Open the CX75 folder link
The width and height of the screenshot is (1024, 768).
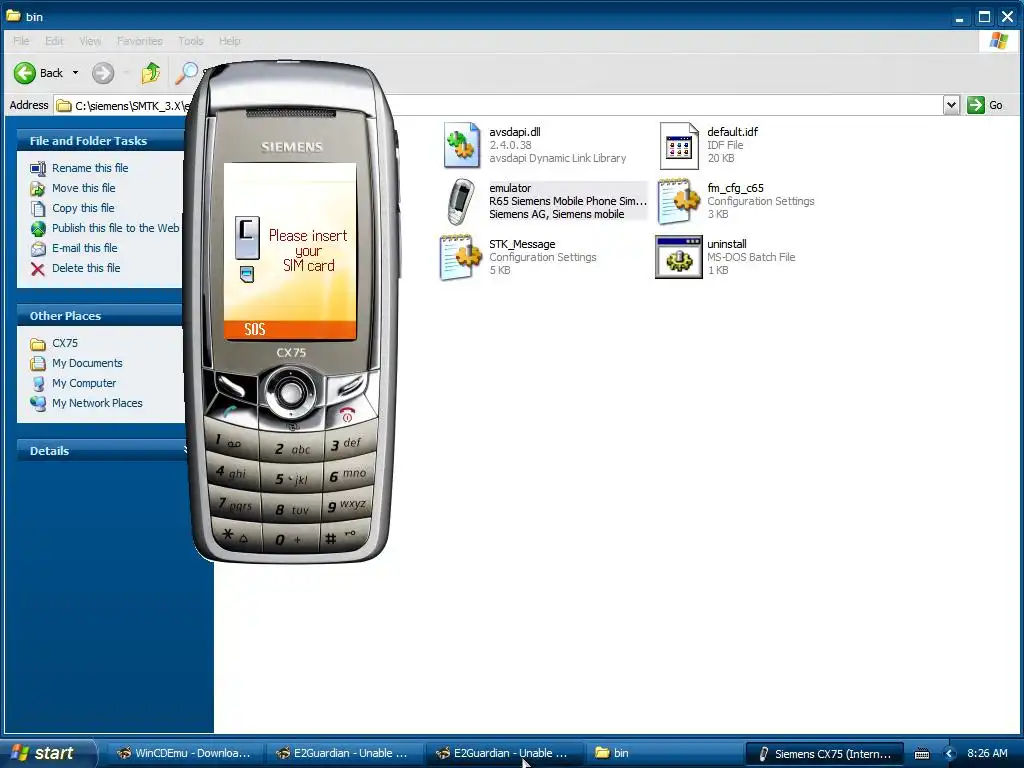click(x=65, y=344)
